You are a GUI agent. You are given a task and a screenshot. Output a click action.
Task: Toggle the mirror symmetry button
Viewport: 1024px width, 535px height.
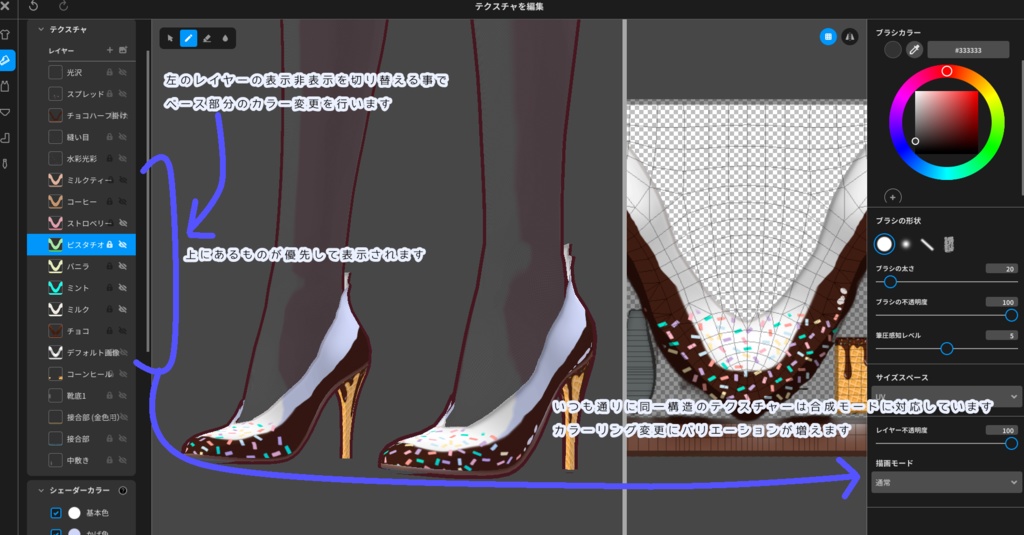[x=850, y=37]
